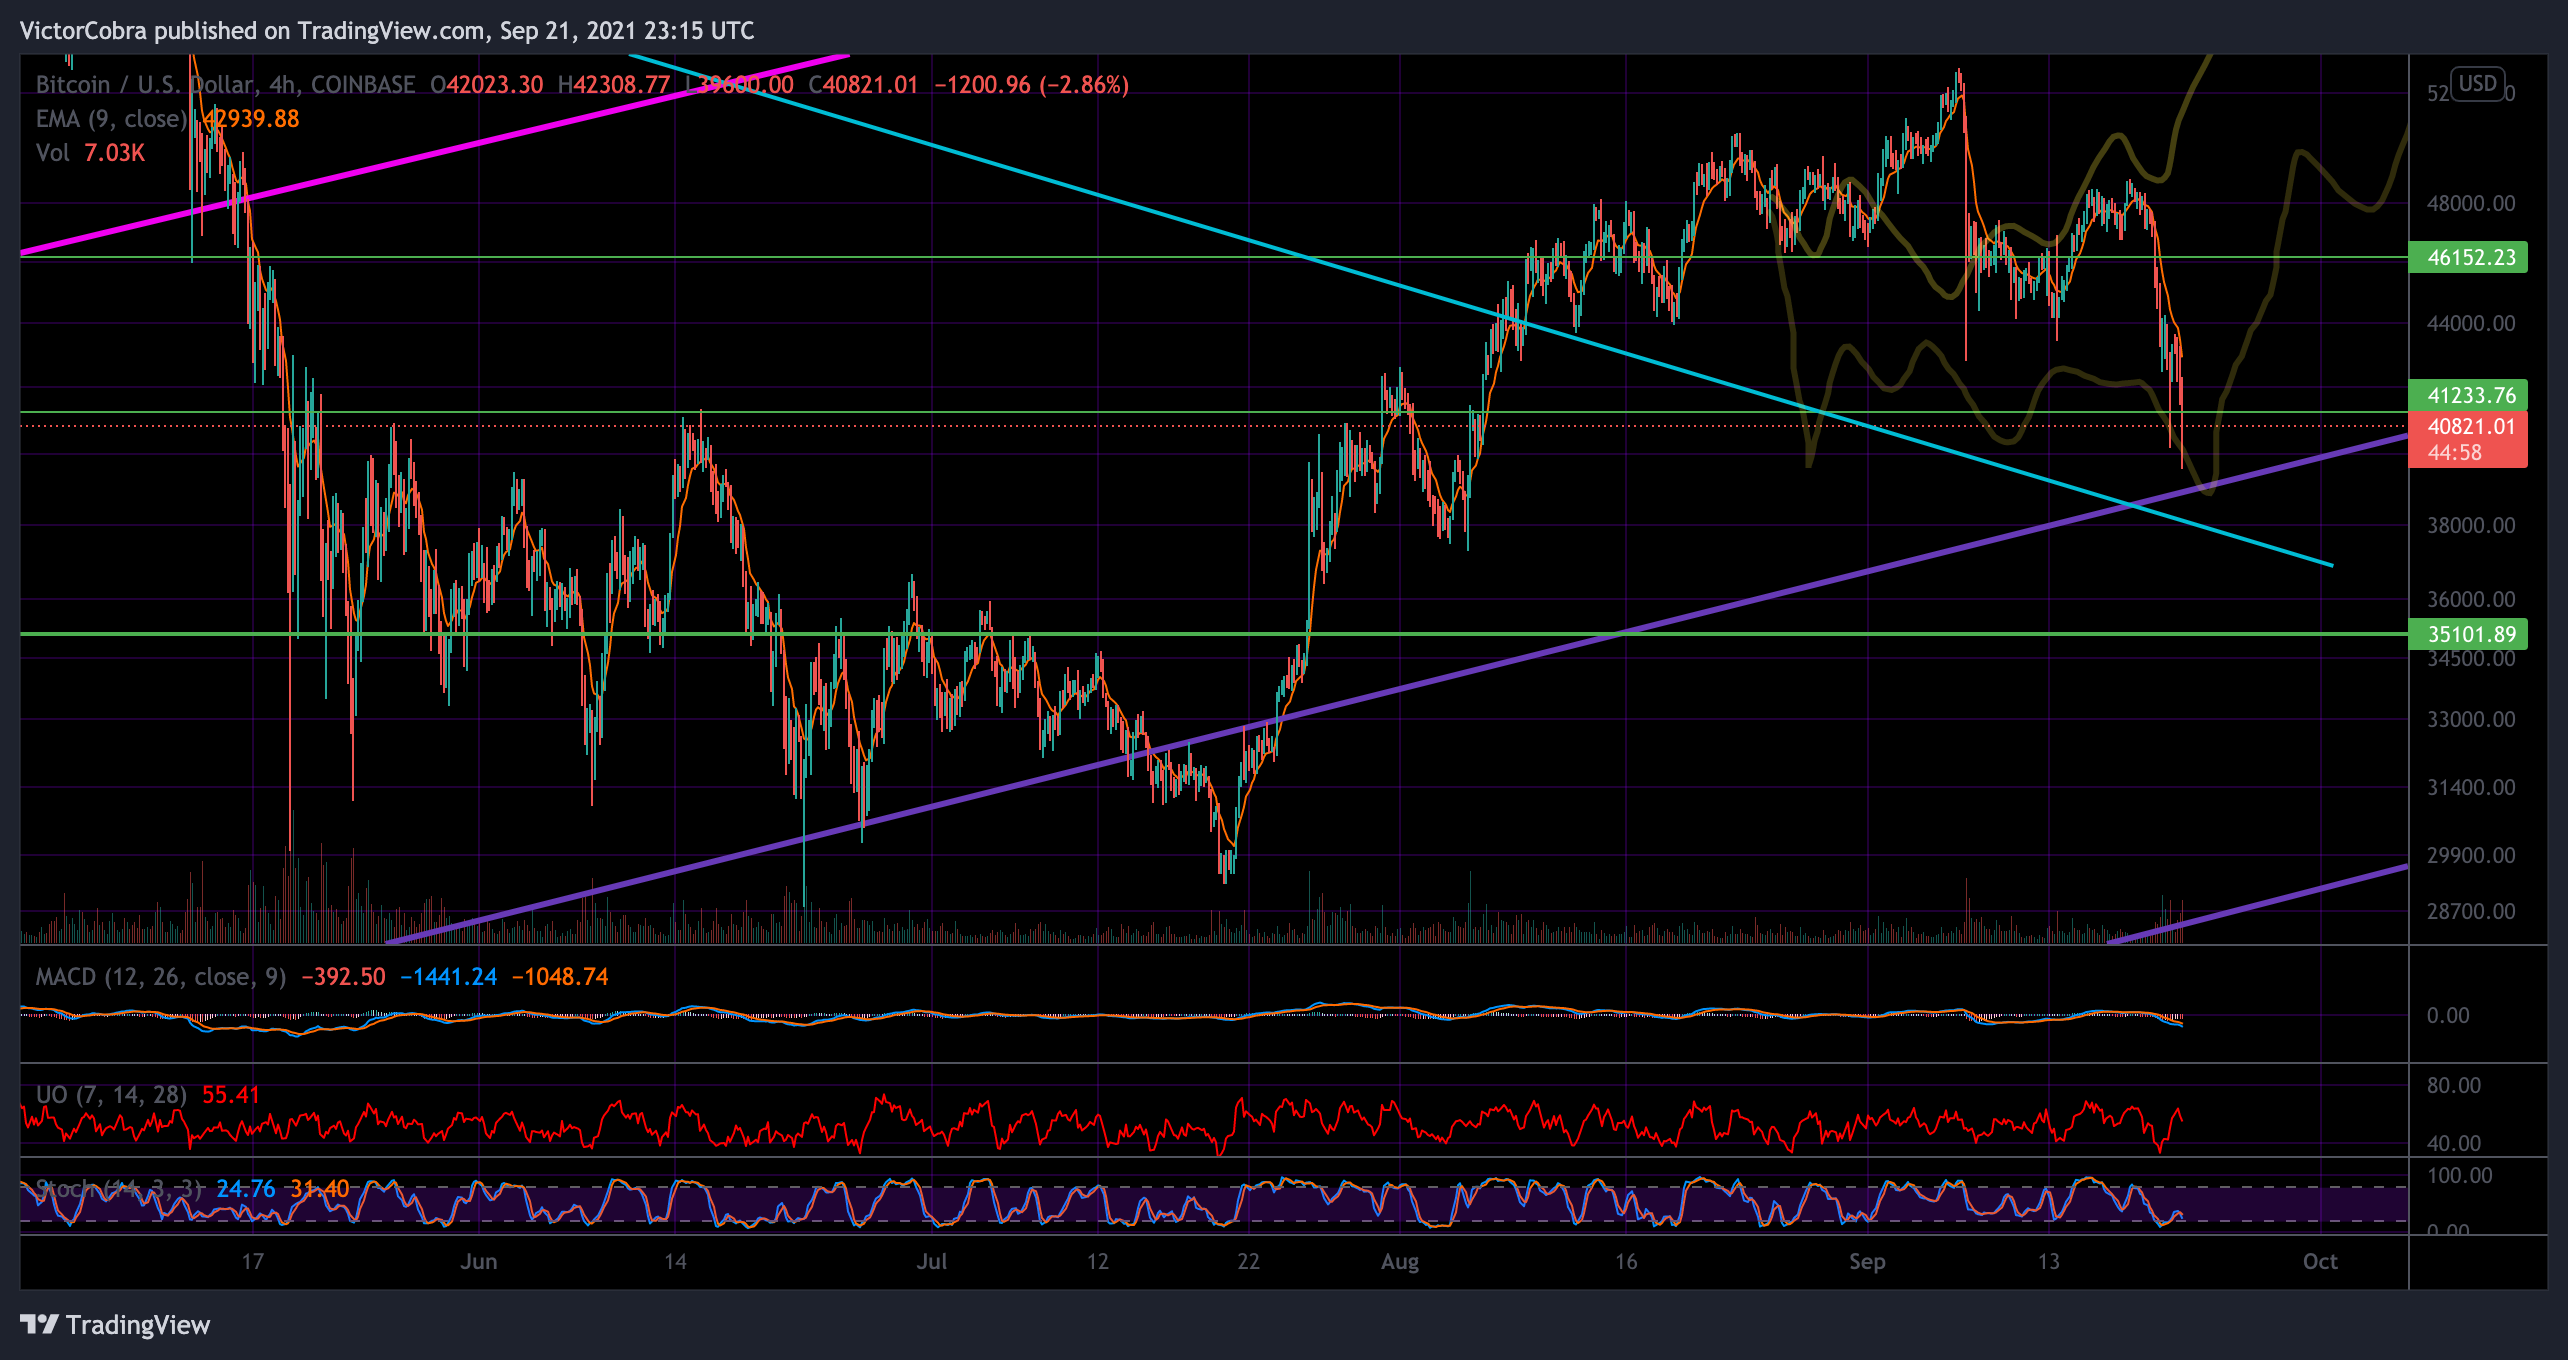Click the 'Sep' date on the time axis
Image resolution: width=2568 pixels, height=1360 pixels.
coord(1867,1262)
